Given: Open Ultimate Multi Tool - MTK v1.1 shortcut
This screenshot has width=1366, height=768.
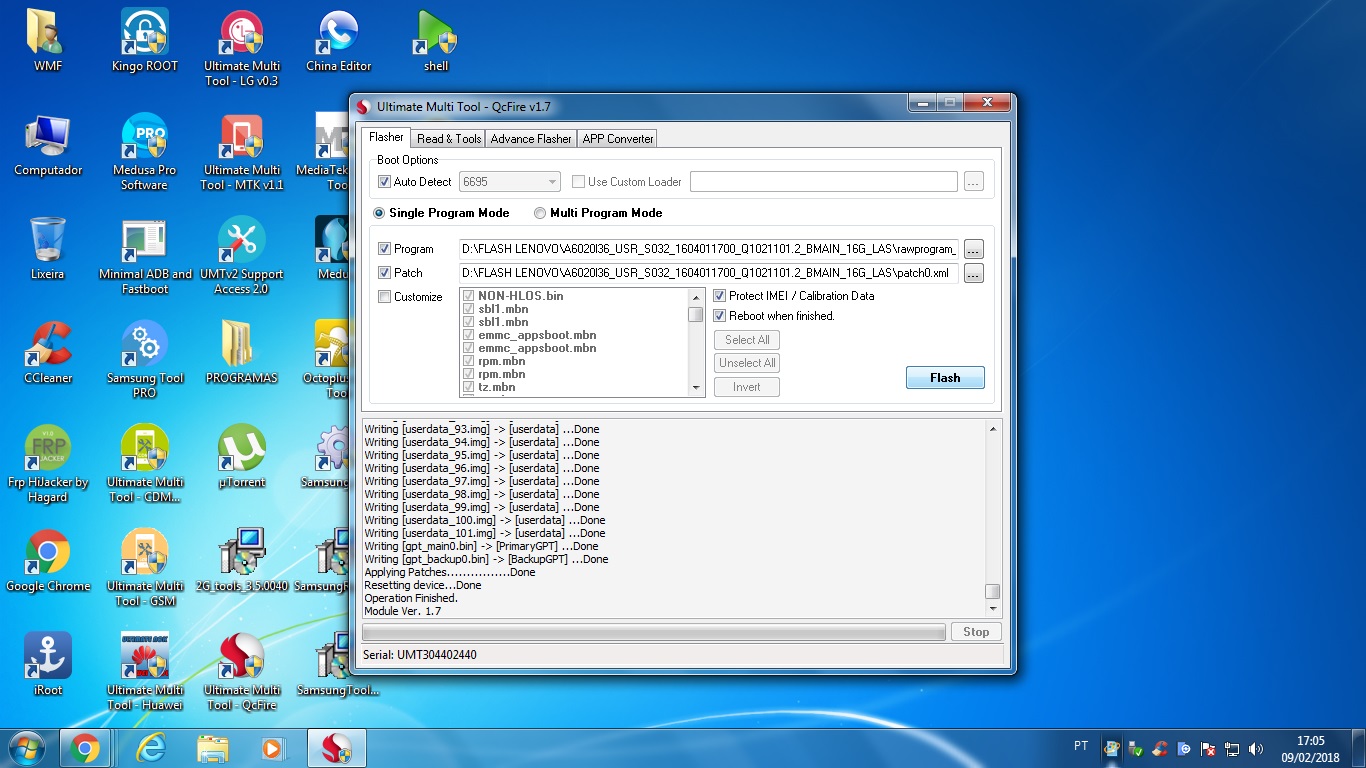Looking at the screenshot, I should click(241, 152).
